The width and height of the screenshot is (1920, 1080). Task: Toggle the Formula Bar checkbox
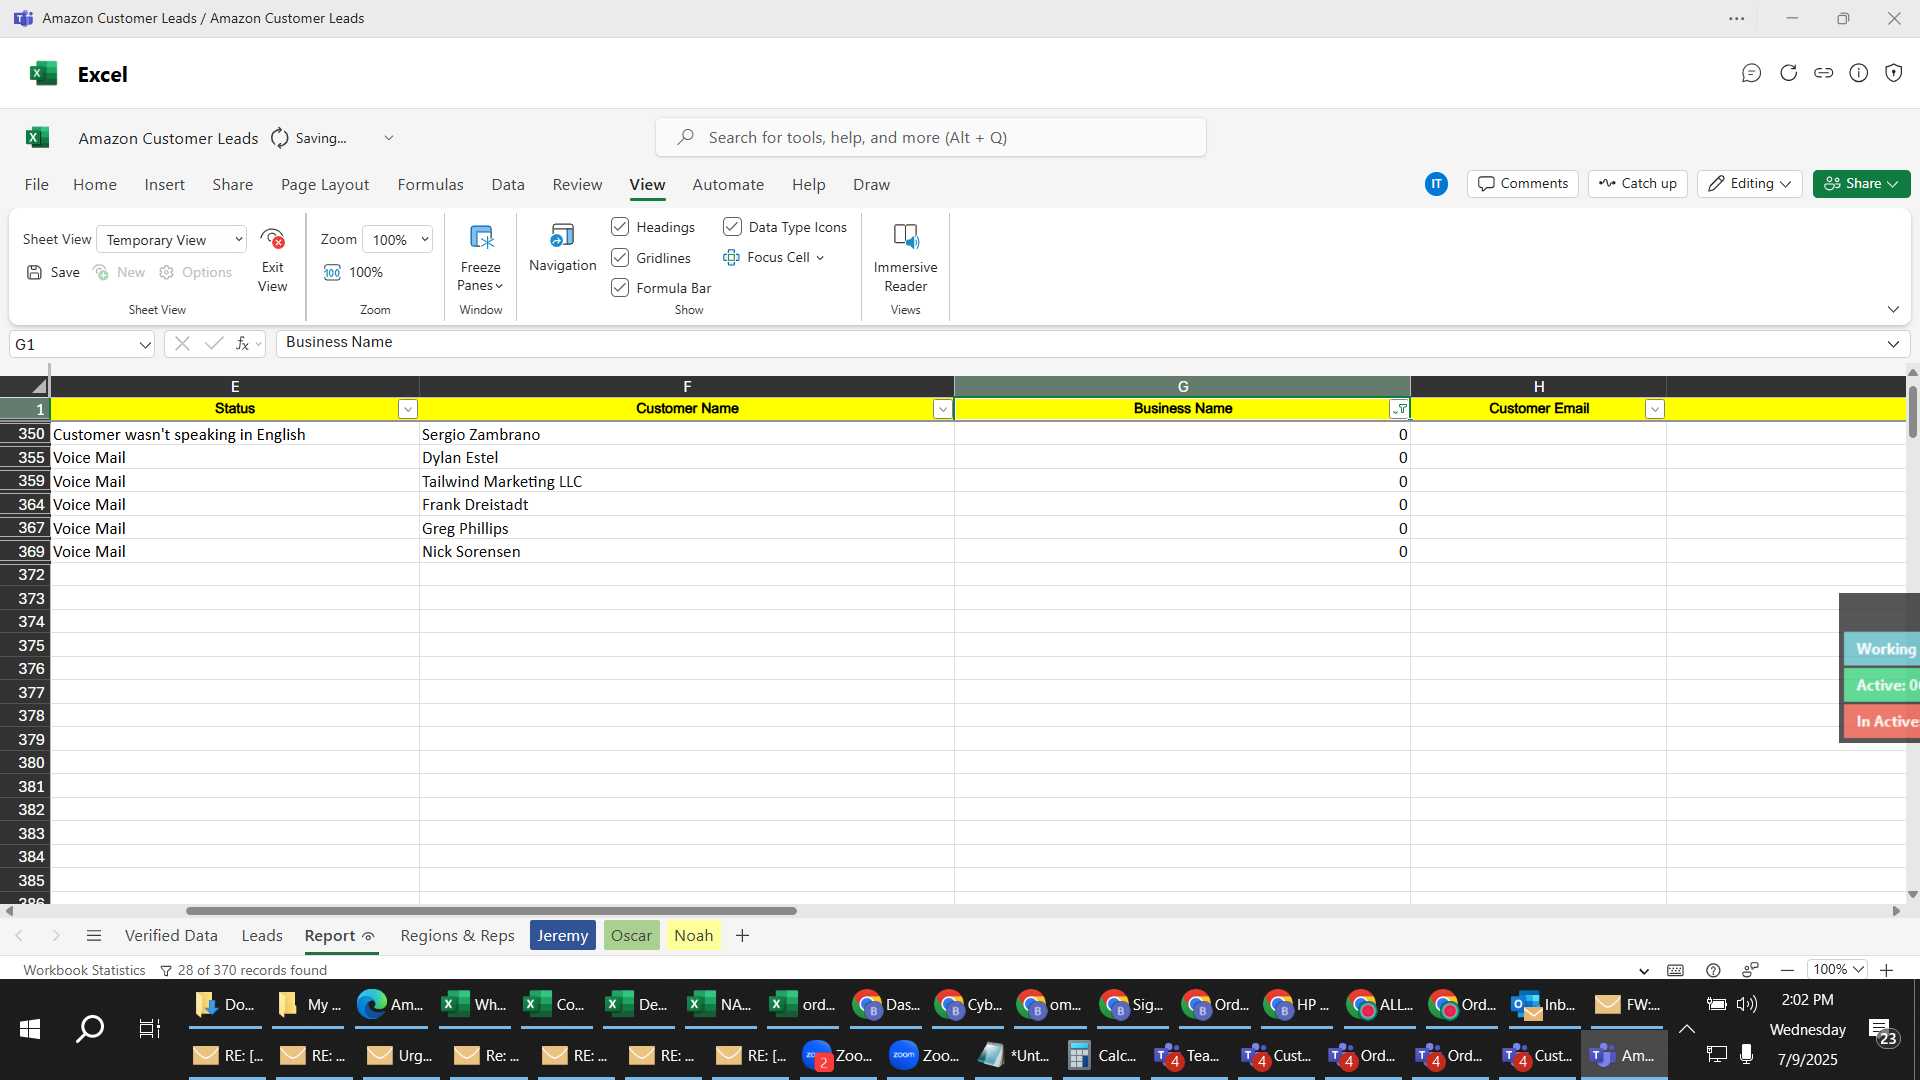(620, 288)
